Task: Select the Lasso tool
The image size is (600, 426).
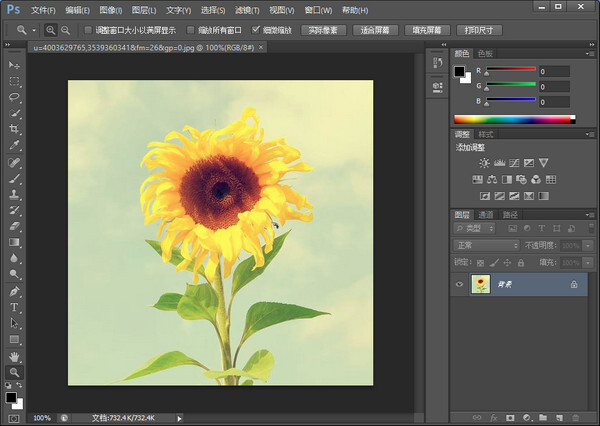Action: click(x=14, y=97)
